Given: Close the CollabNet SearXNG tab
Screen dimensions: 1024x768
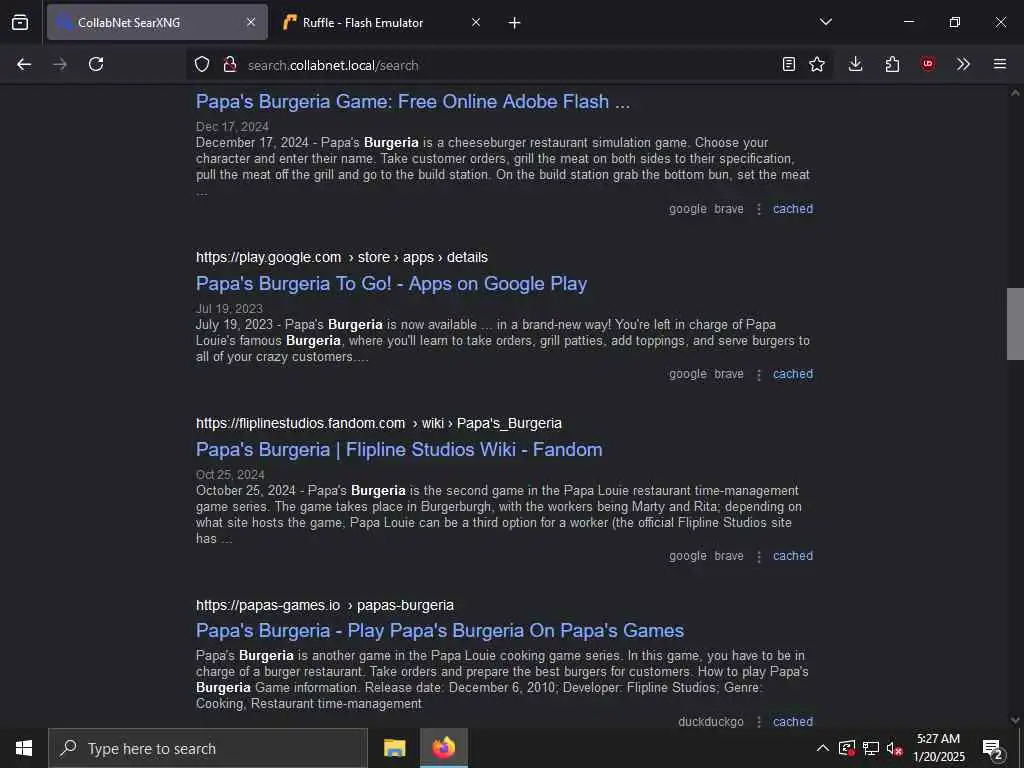Looking at the screenshot, I should (251, 22).
